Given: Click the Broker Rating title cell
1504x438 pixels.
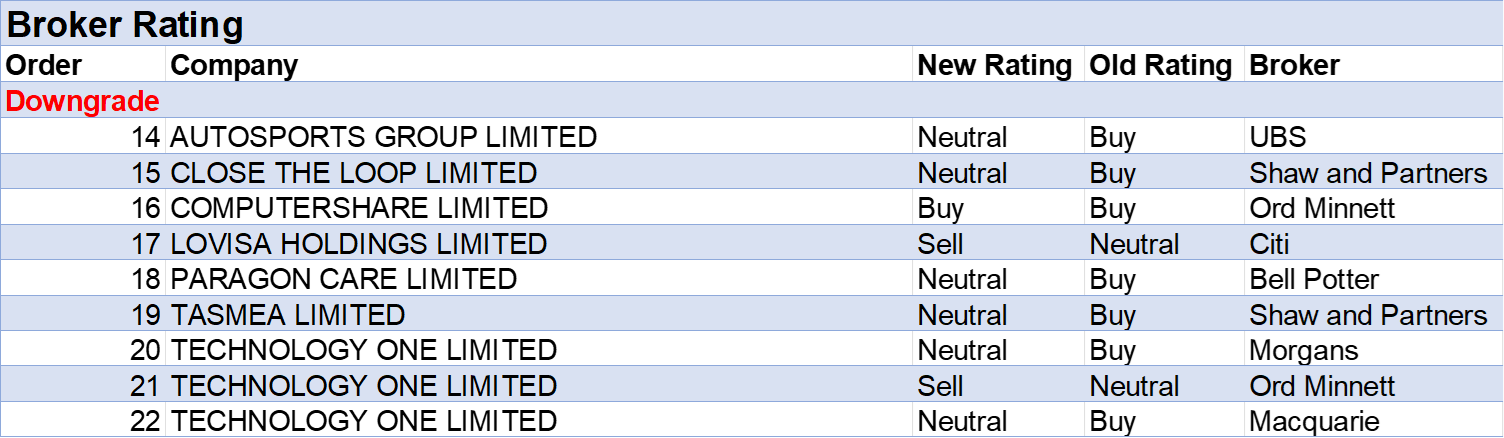Looking at the screenshot, I should (125, 25).
